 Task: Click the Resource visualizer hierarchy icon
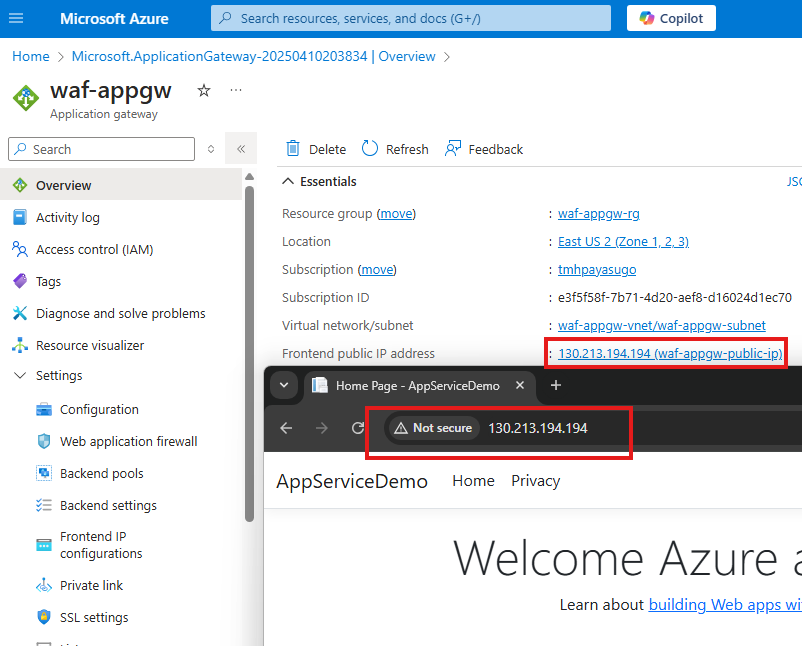coord(19,345)
